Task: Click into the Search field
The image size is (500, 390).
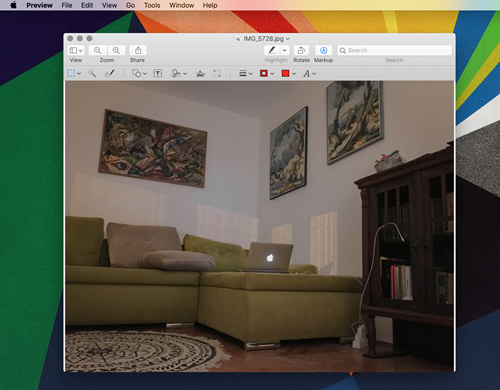Action: coord(394,50)
